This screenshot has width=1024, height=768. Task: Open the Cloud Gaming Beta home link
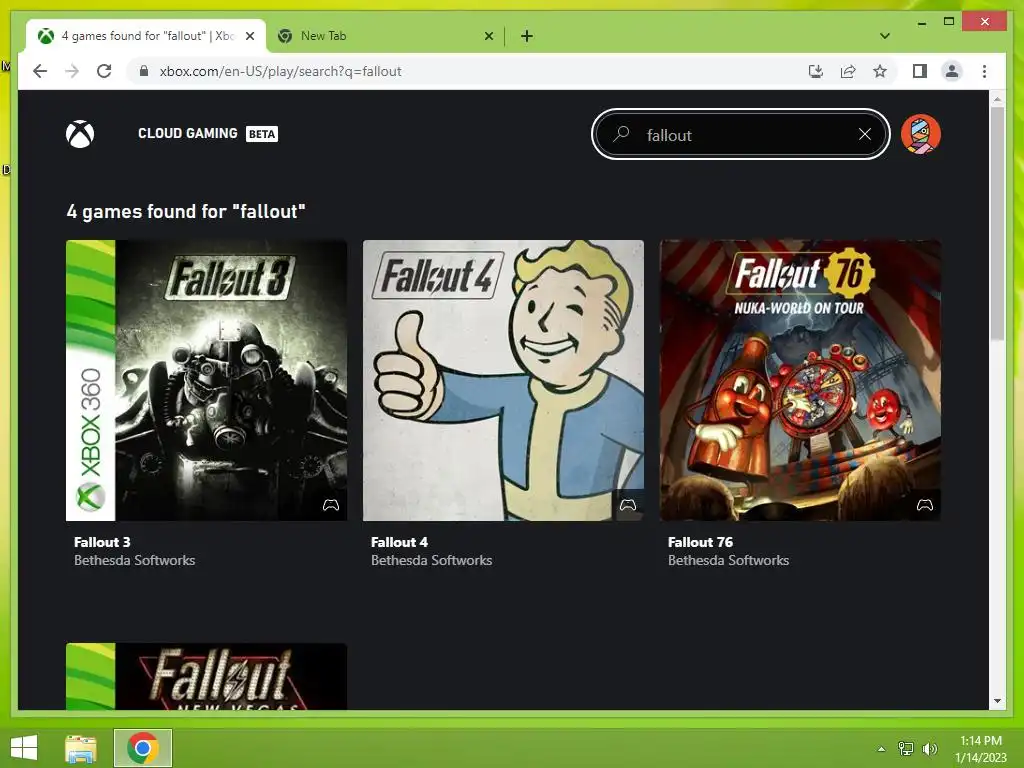(208, 133)
